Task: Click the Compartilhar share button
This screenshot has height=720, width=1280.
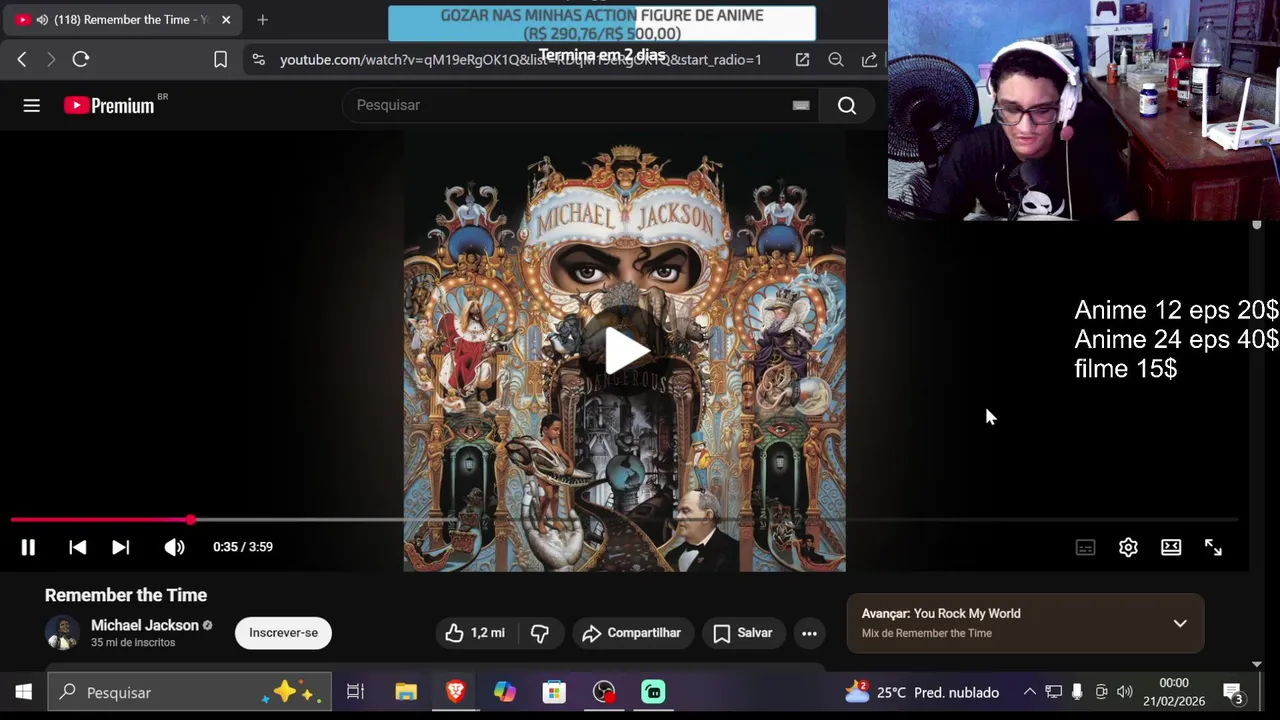Action: 632,633
